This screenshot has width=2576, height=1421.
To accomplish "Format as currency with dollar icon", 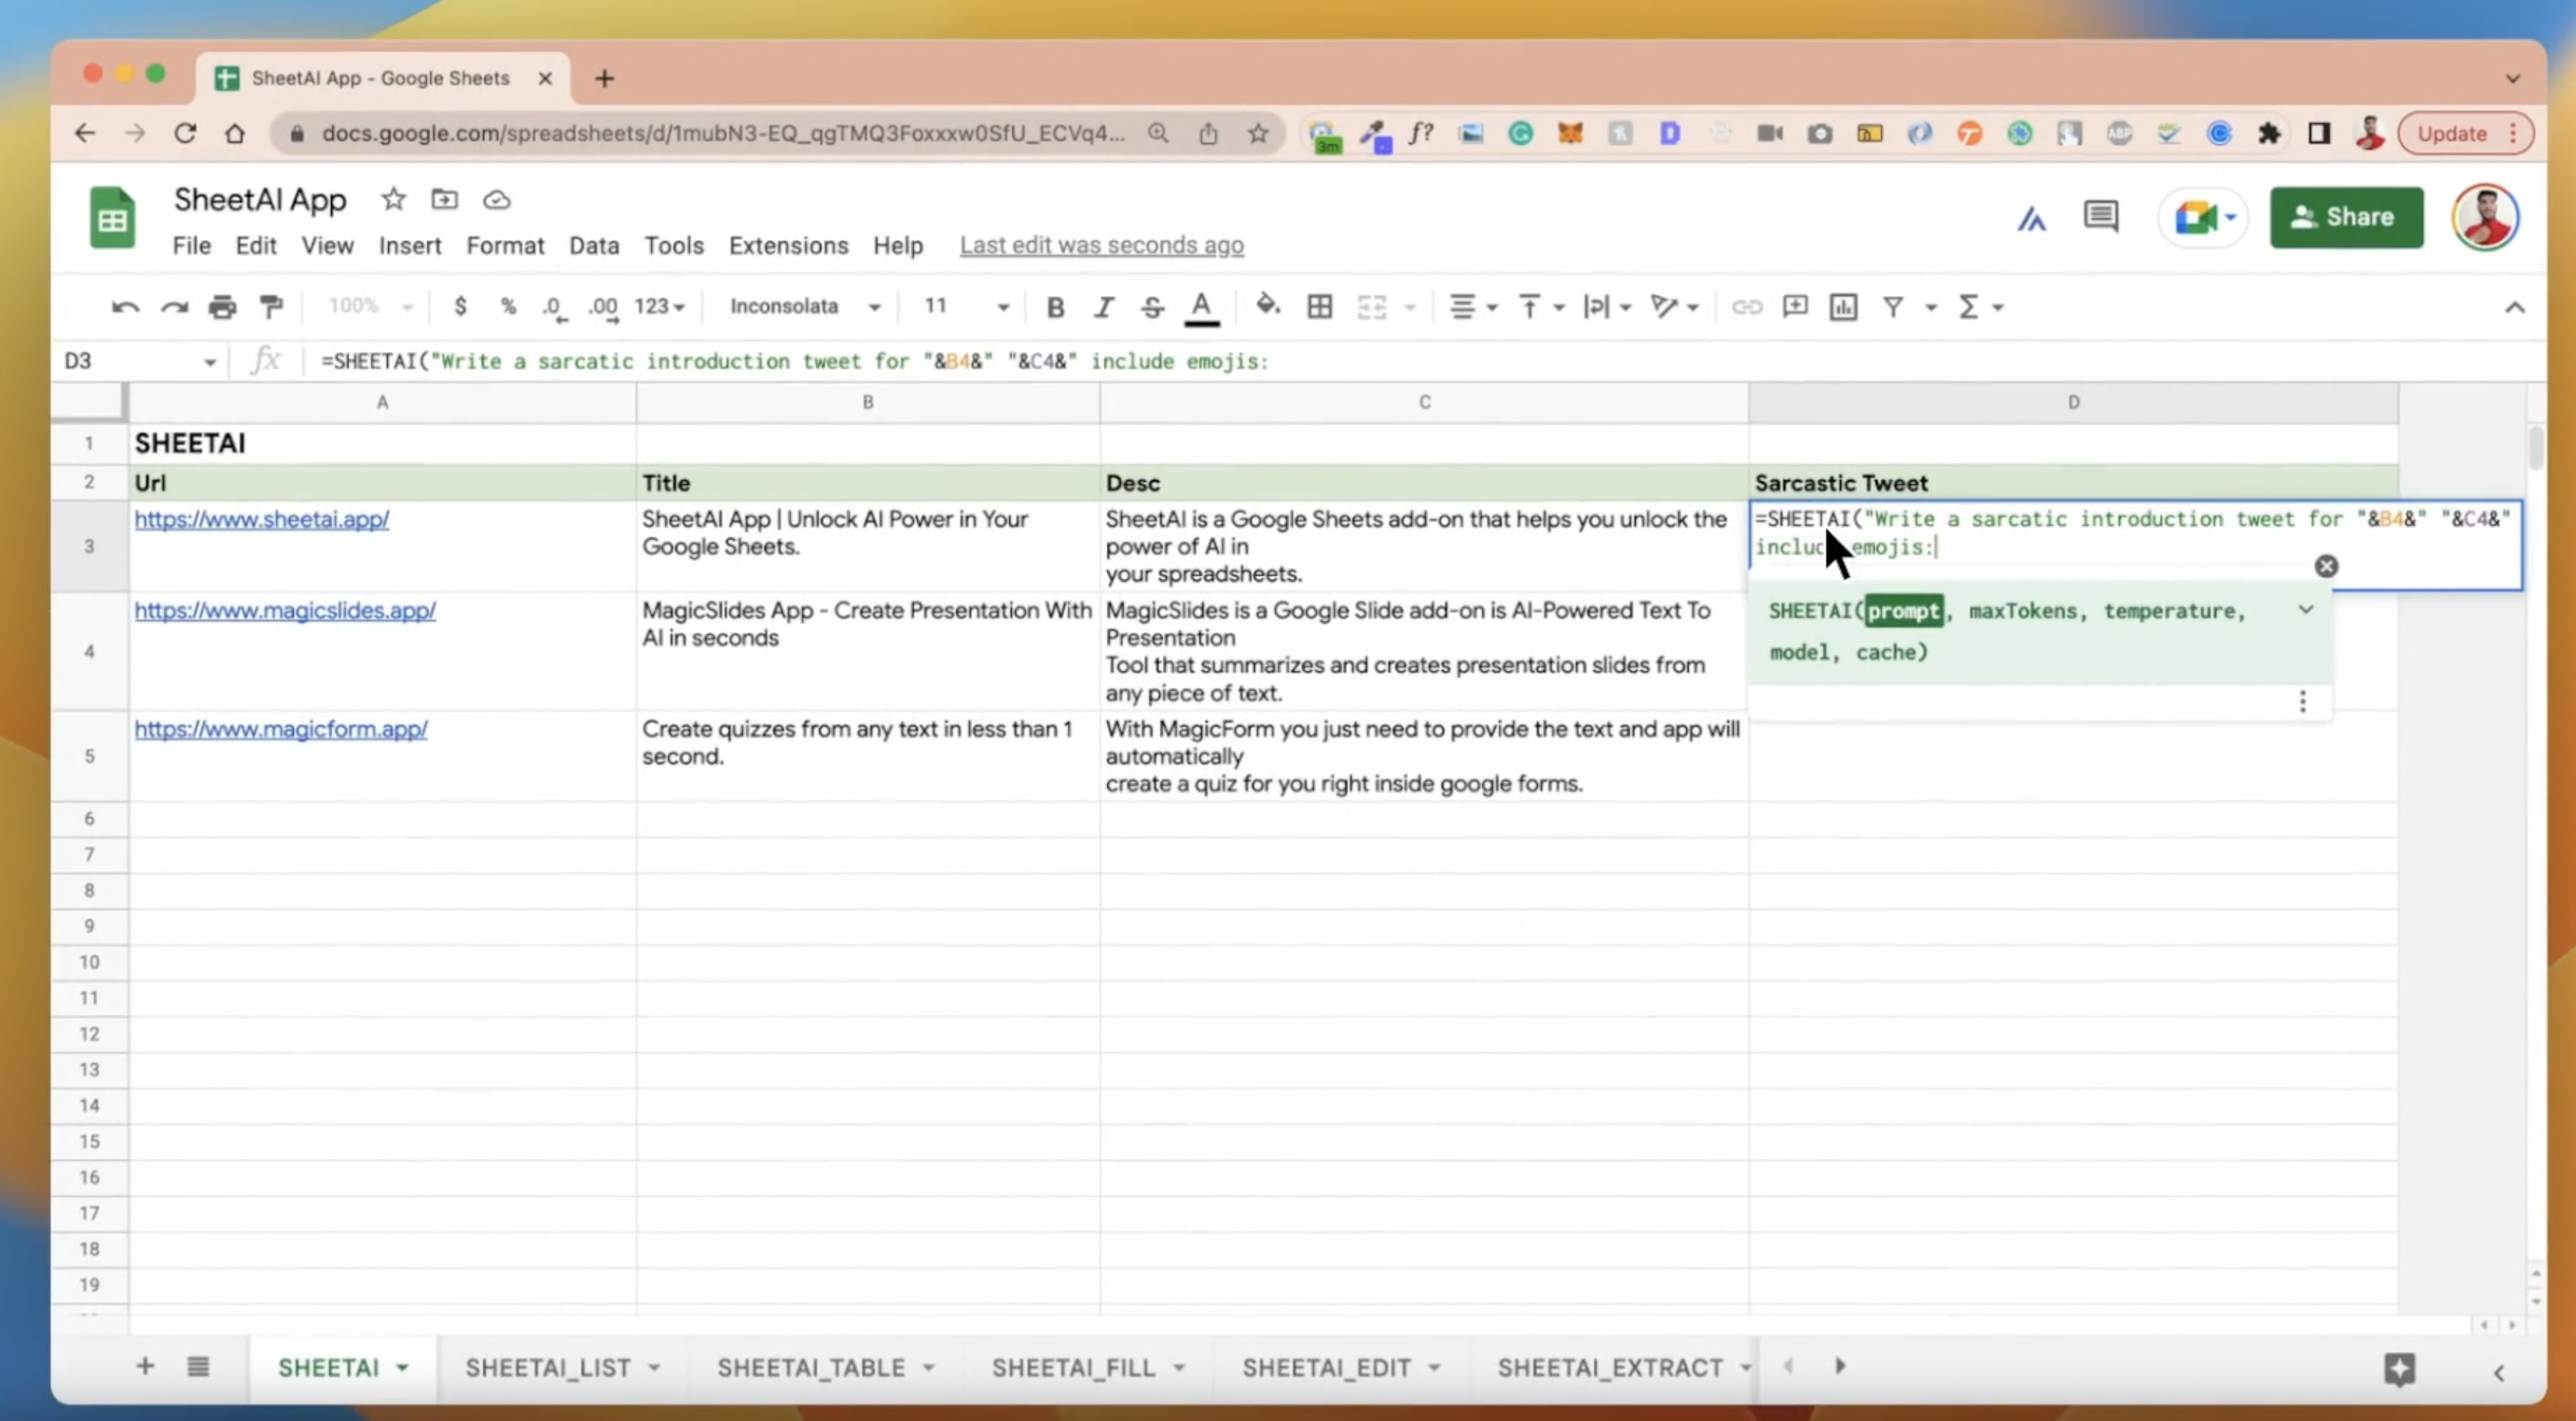I will point(460,306).
